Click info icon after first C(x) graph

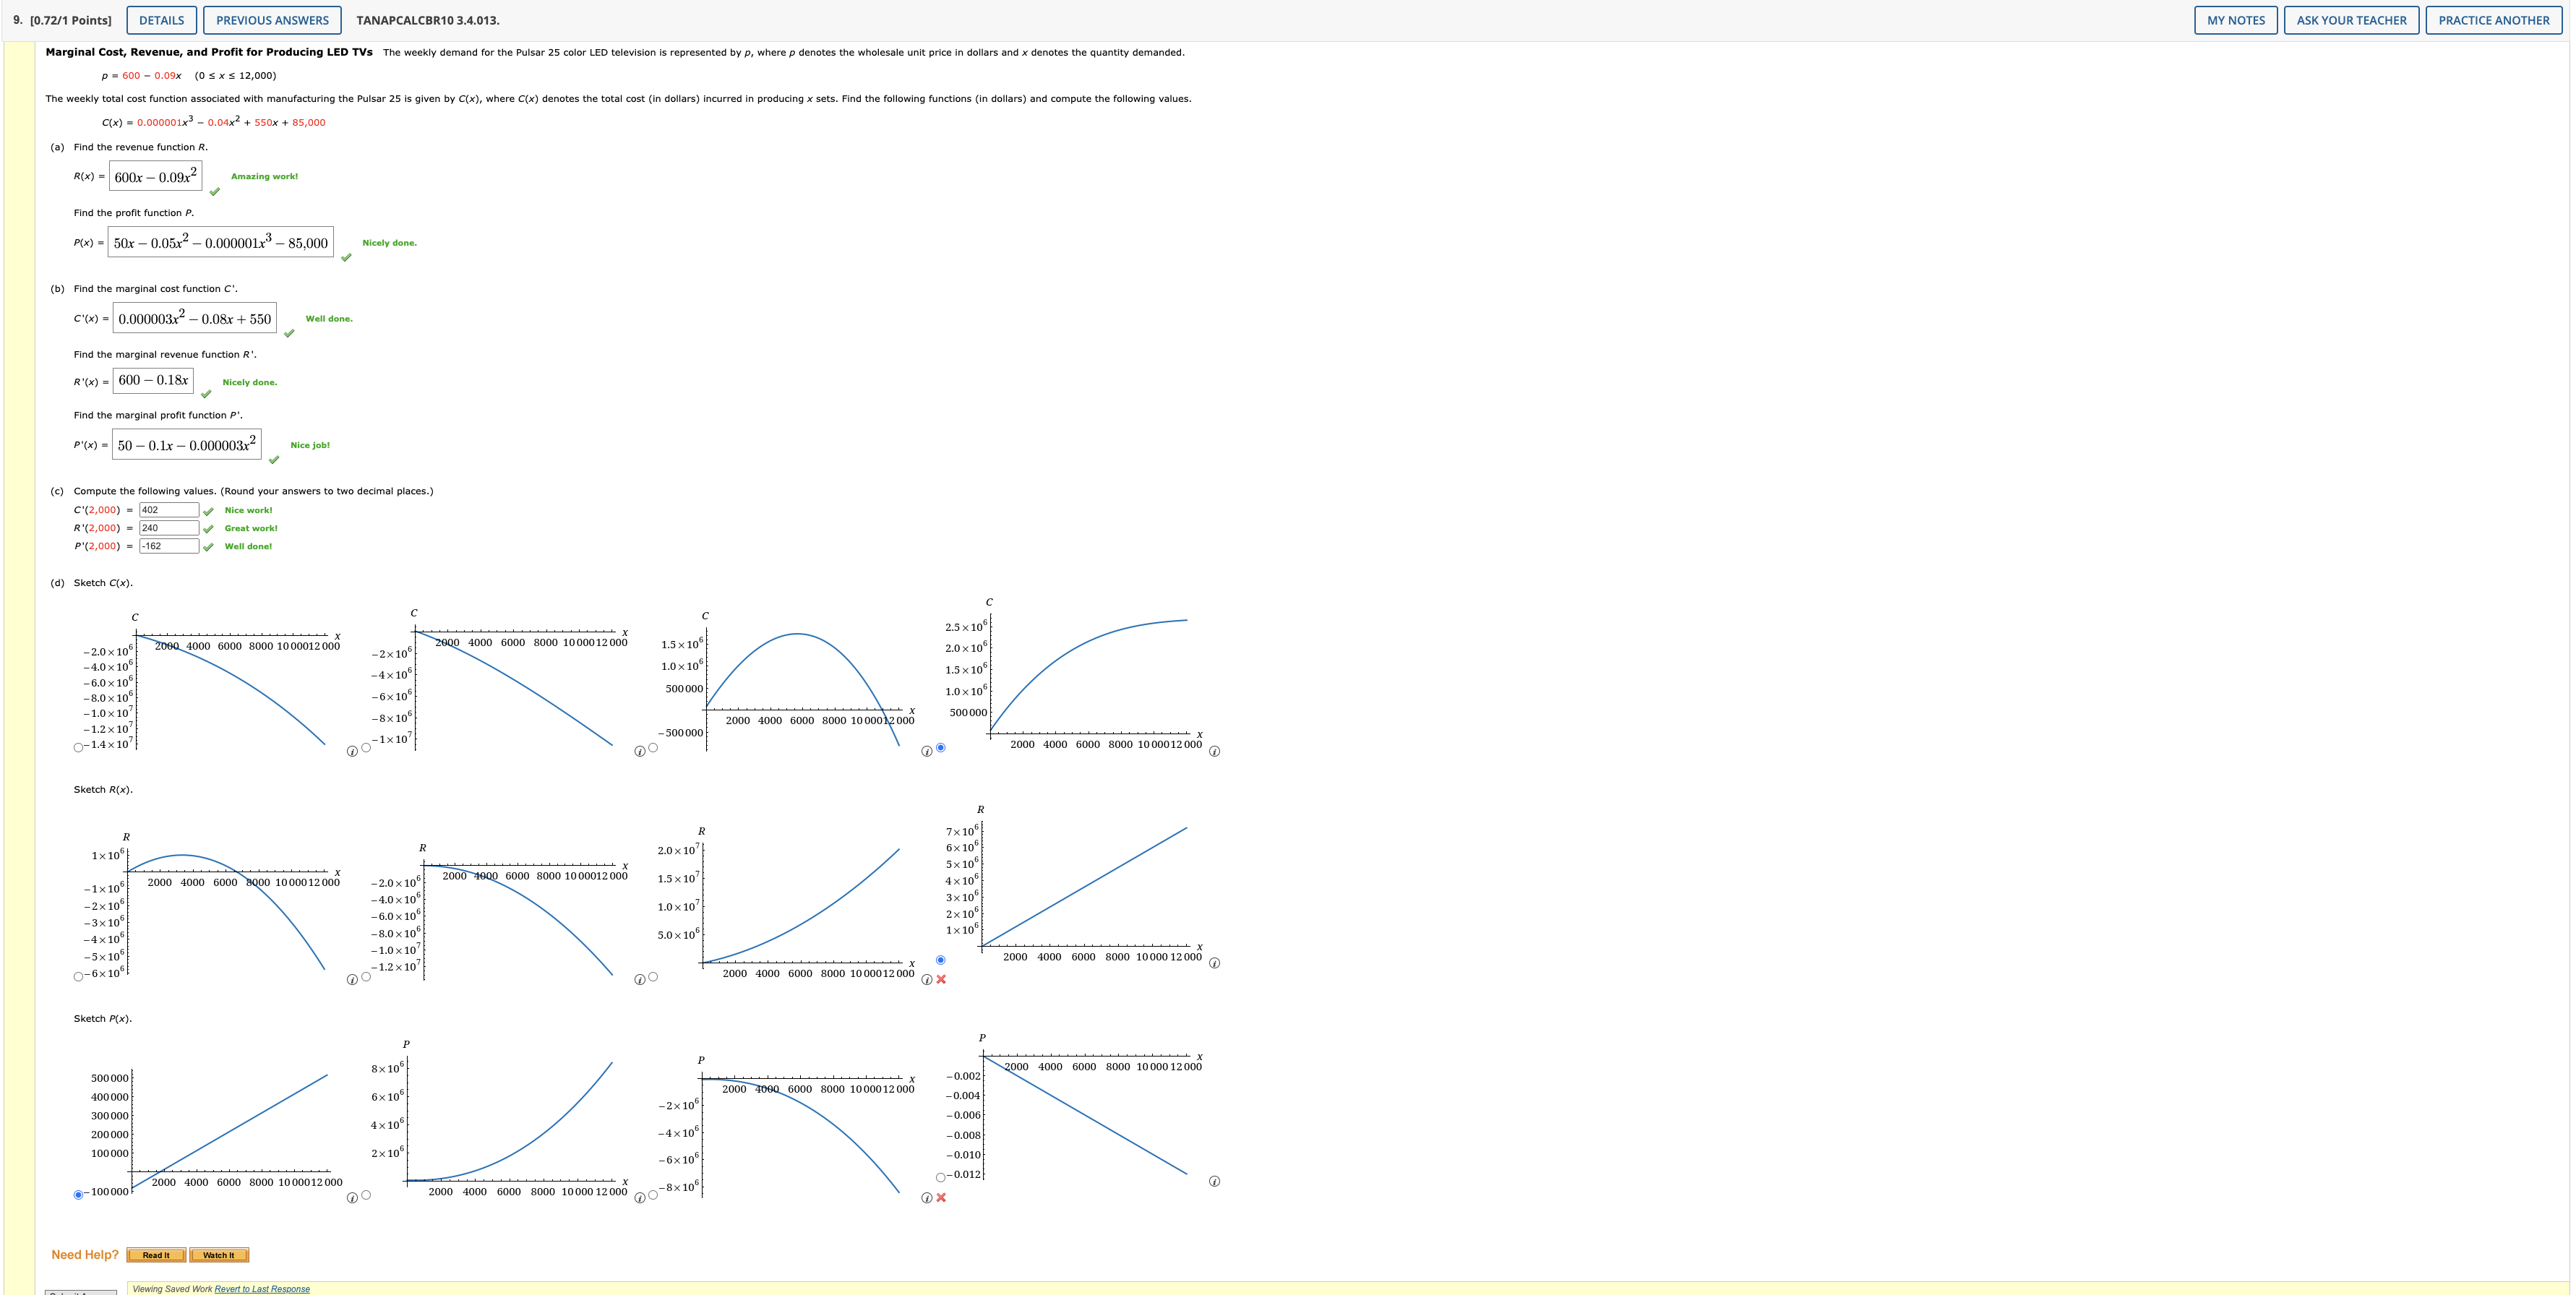(352, 751)
